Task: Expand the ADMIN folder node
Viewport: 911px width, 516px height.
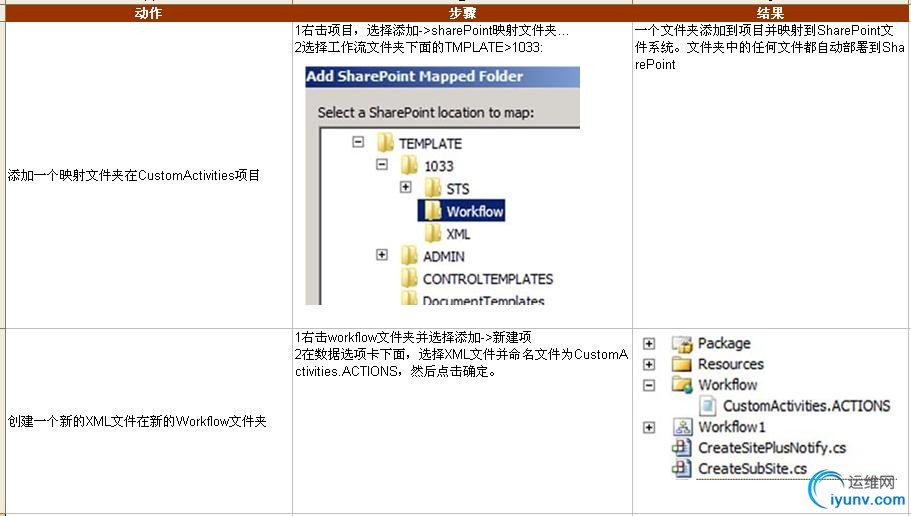Action: (382, 255)
